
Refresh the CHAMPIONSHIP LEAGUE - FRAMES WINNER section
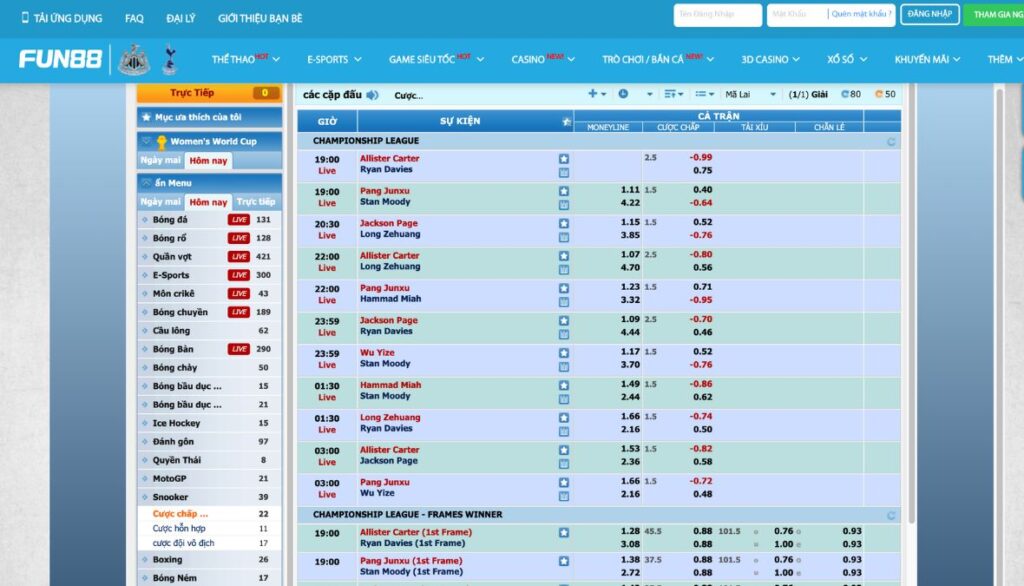pos(891,515)
